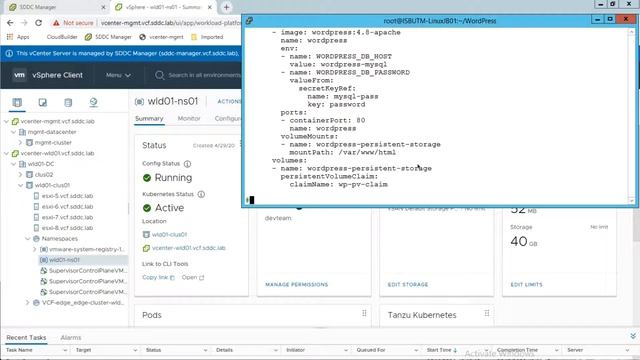Image resolution: width=640 pixels, height=360 pixels.
Task: Click MANAGE PERMISSIONS
Action: coord(297,284)
